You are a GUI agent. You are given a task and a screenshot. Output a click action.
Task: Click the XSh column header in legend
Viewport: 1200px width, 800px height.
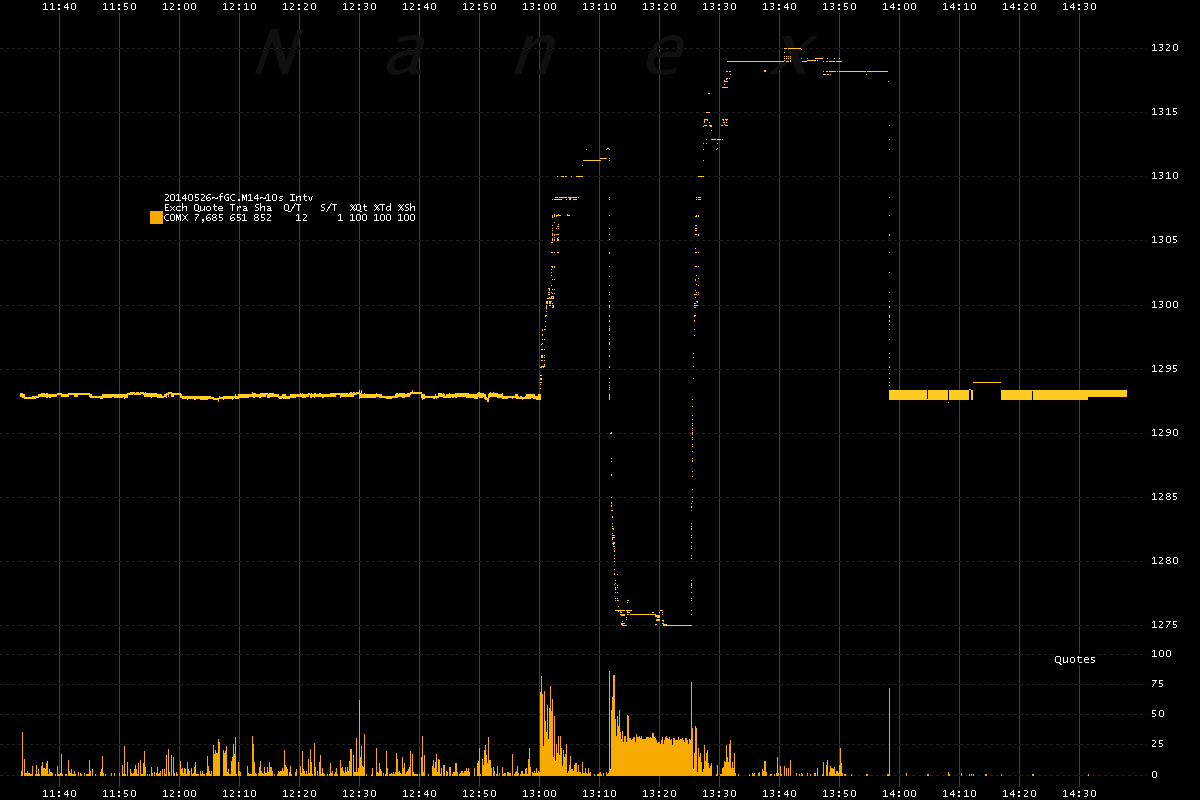coord(406,207)
